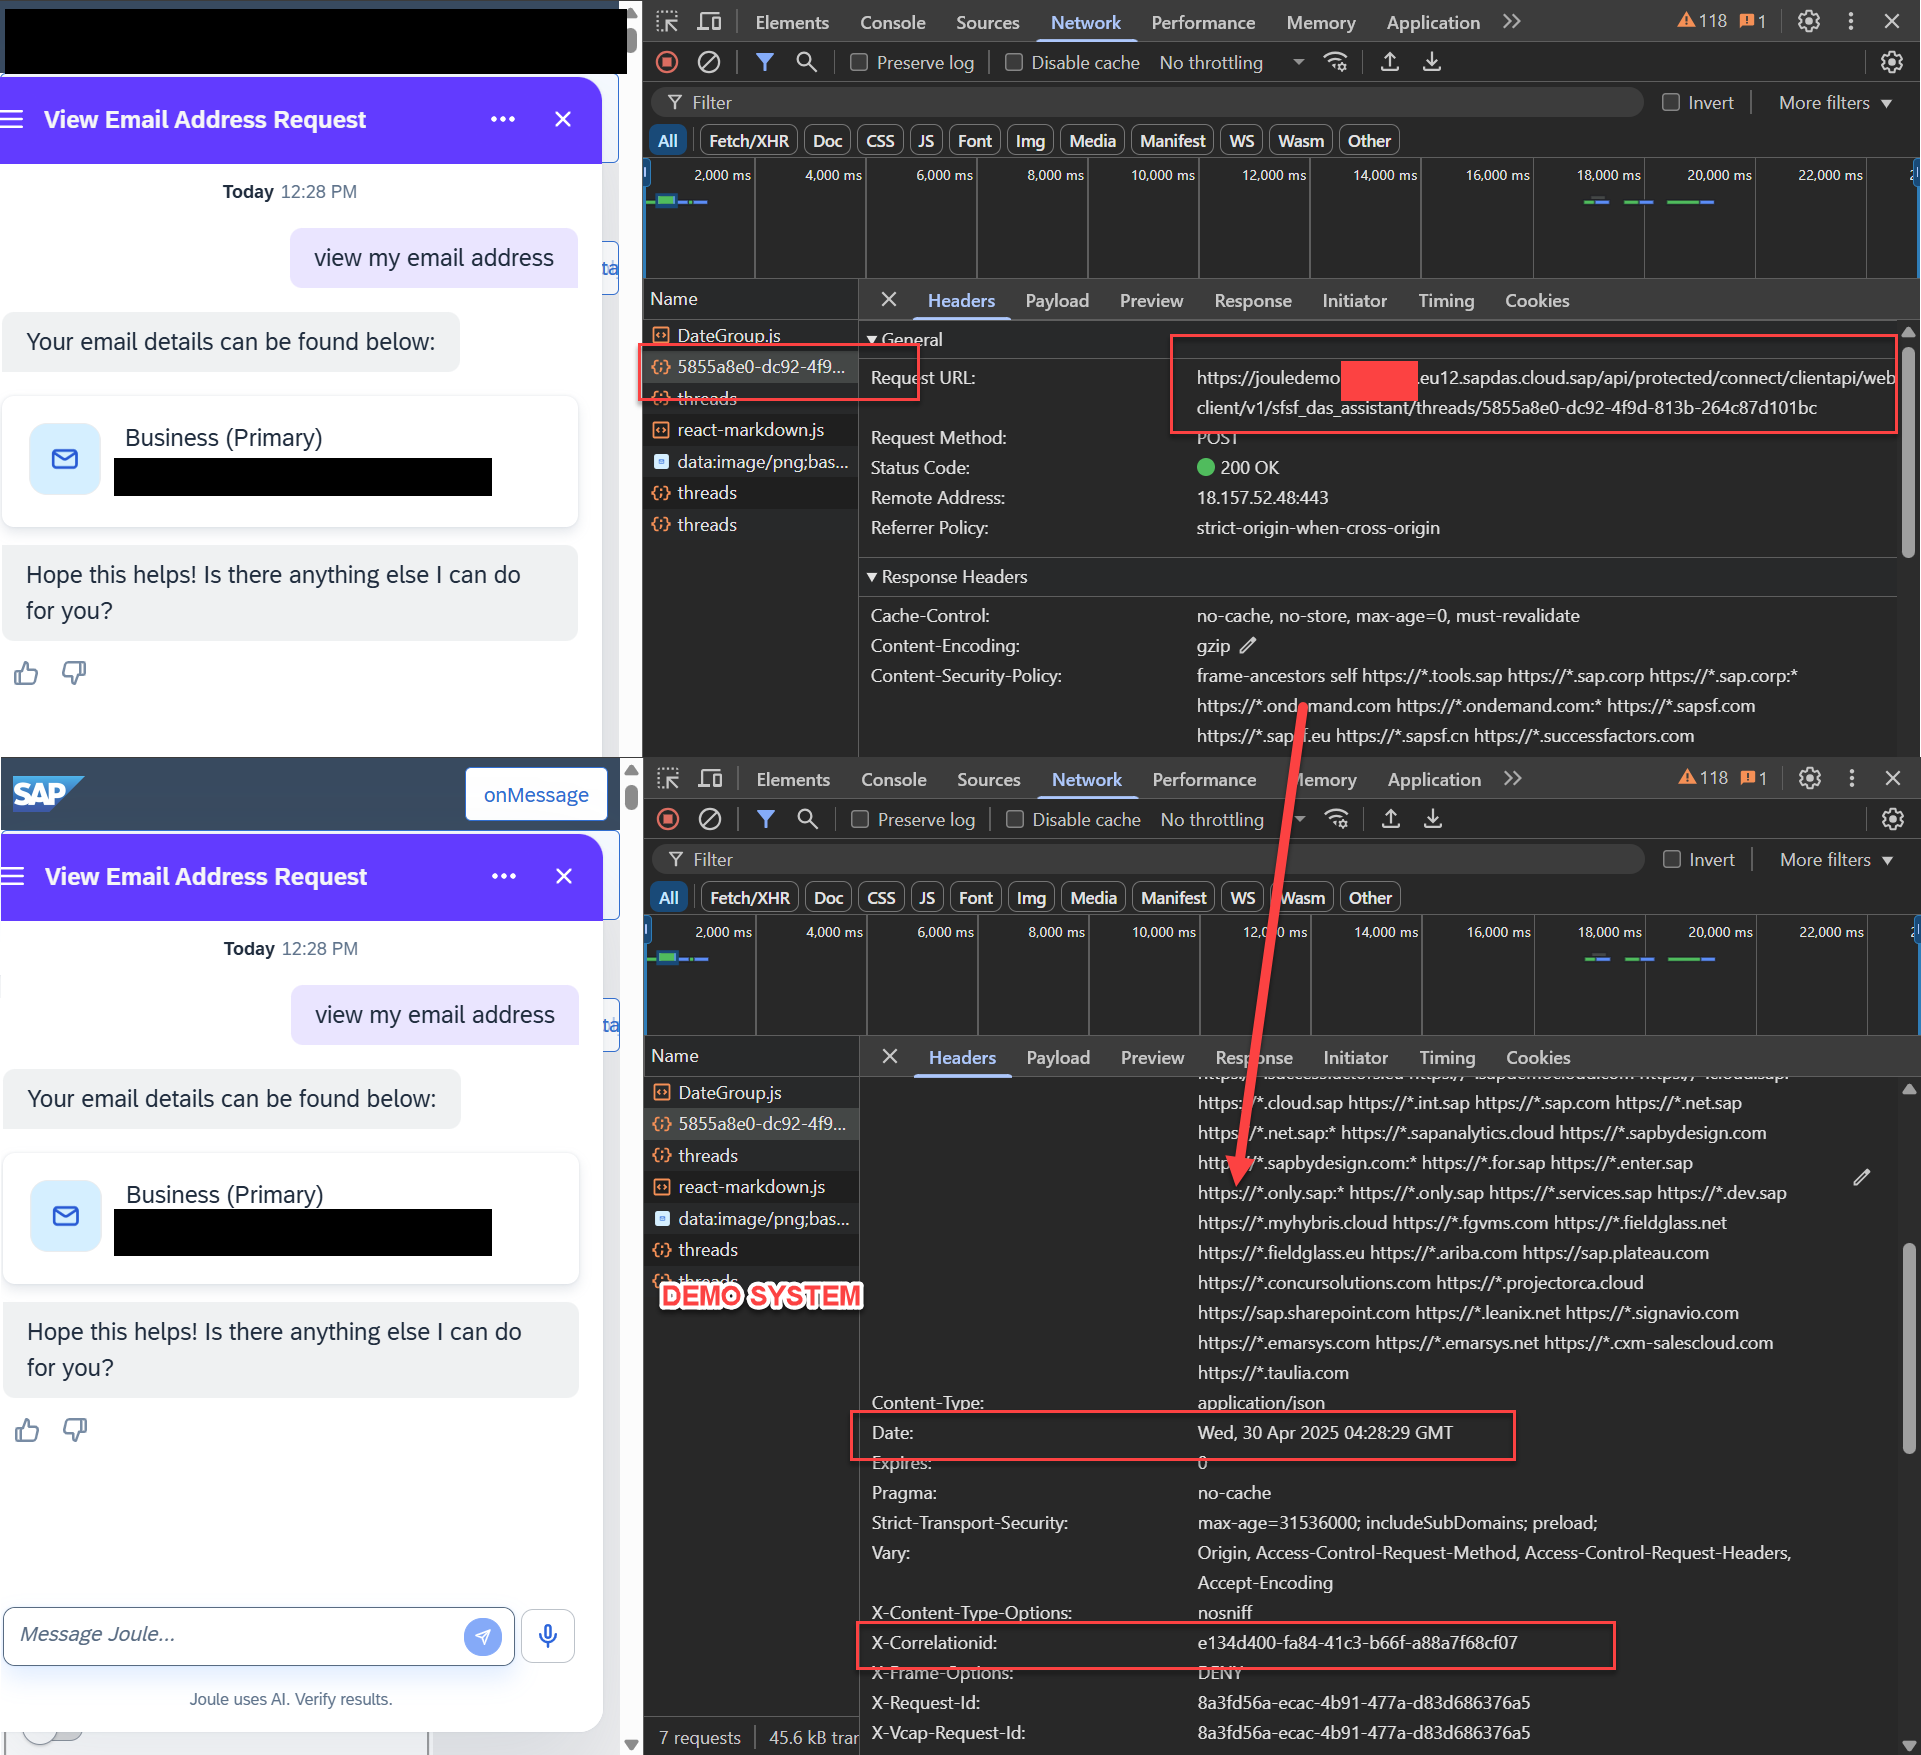1921x1755 pixels.
Task: Edit Content-Encoding header pencil icon
Action: (1248, 645)
